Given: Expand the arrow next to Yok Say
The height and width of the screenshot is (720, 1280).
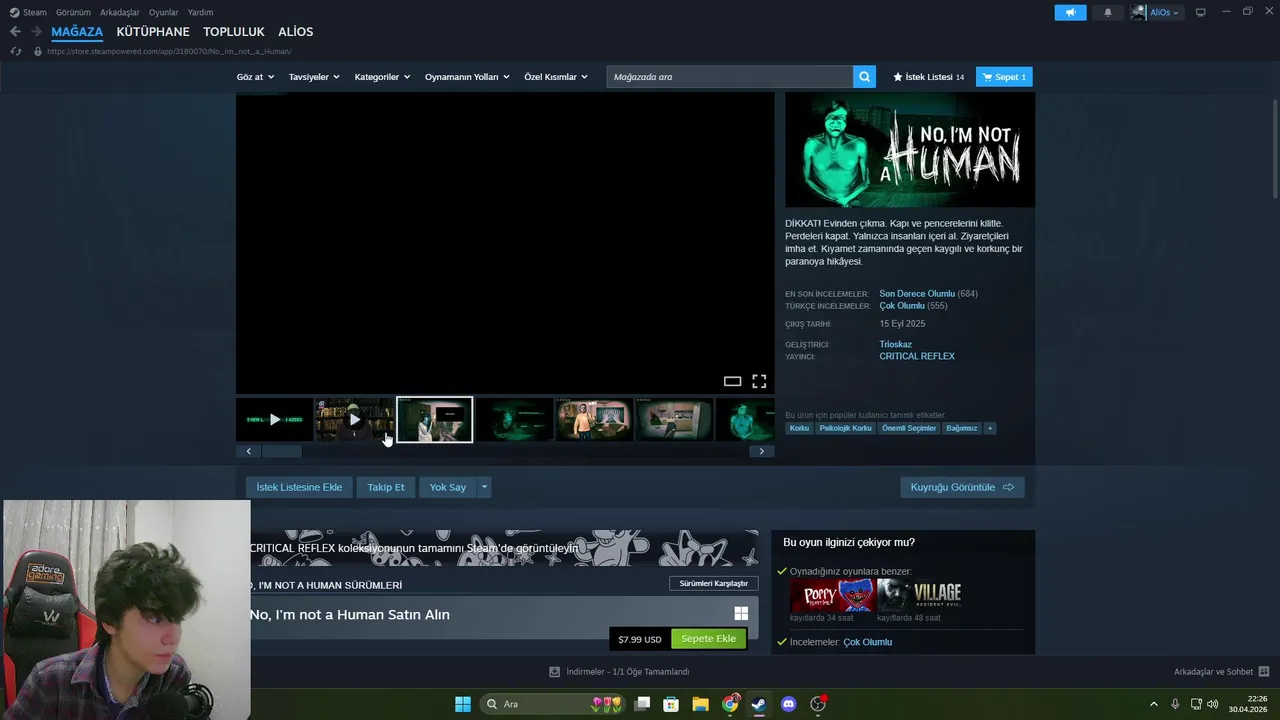Looking at the screenshot, I should coord(484,487).
